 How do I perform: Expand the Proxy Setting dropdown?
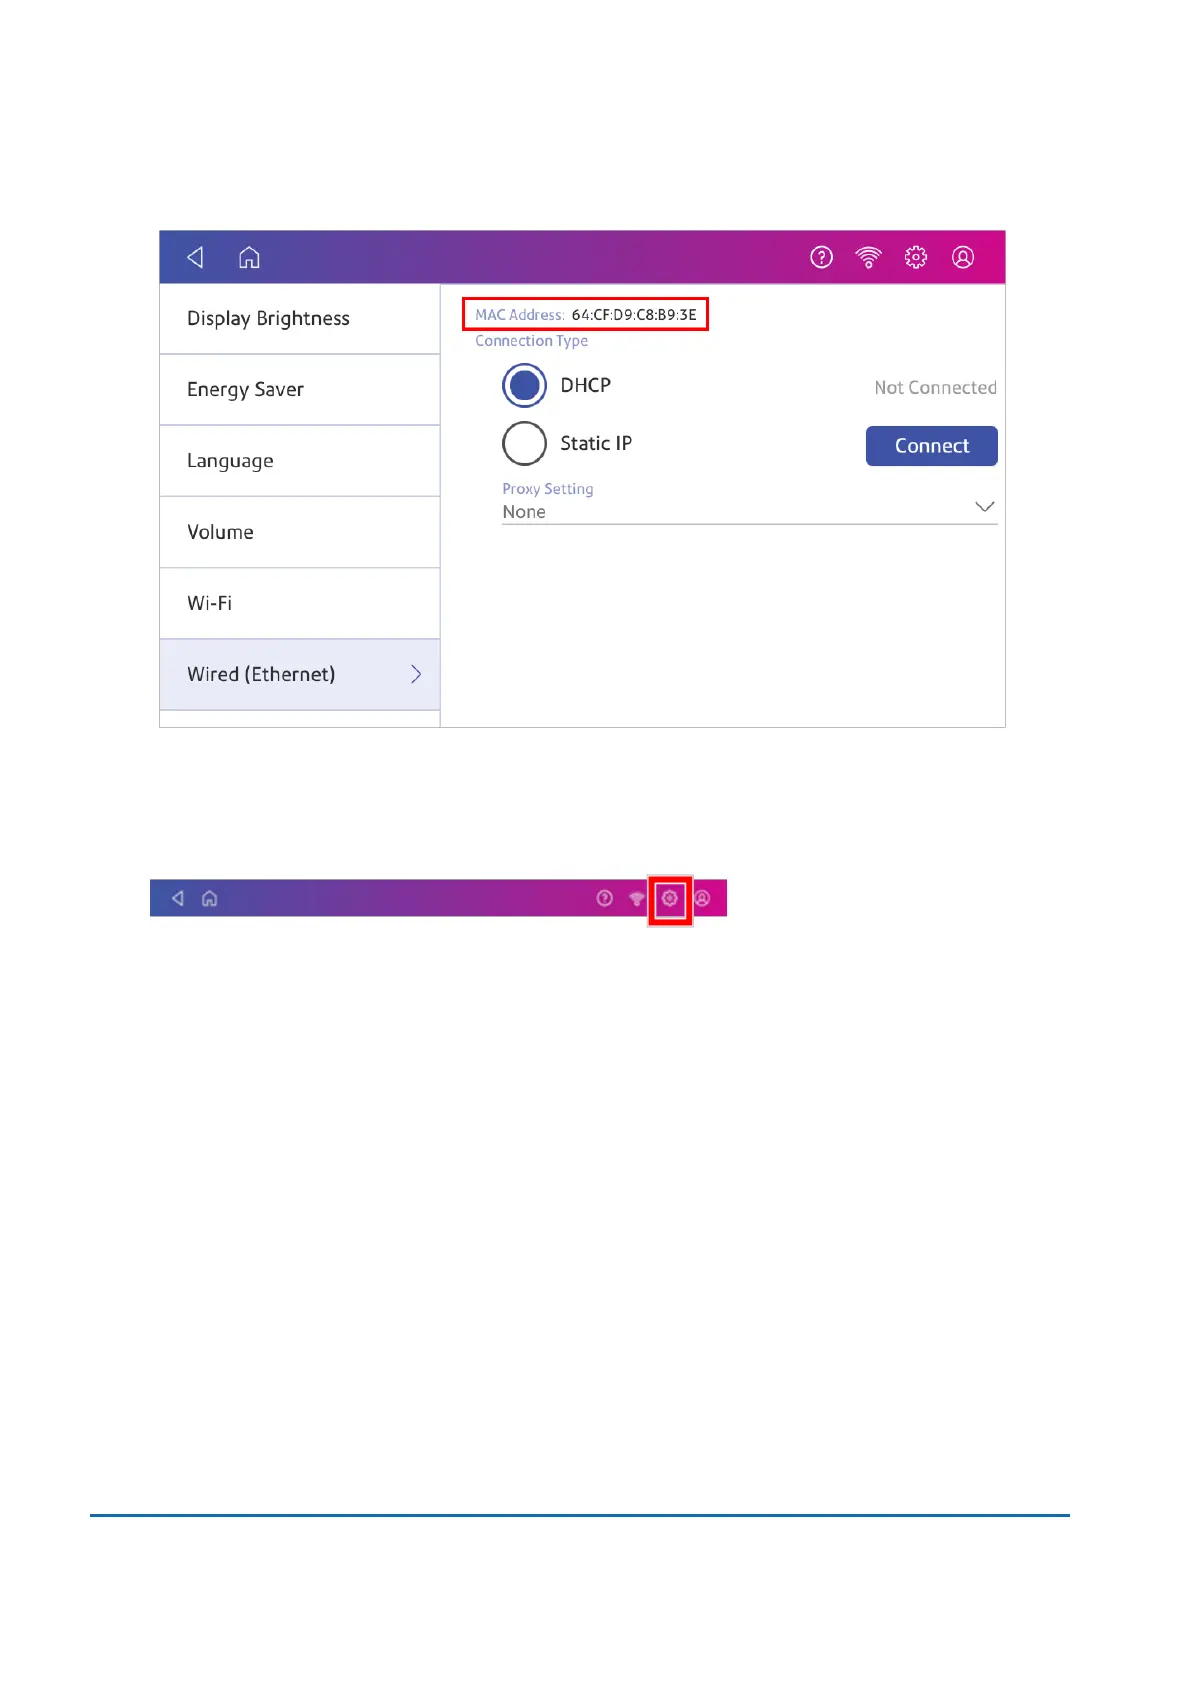pos(984,507)
